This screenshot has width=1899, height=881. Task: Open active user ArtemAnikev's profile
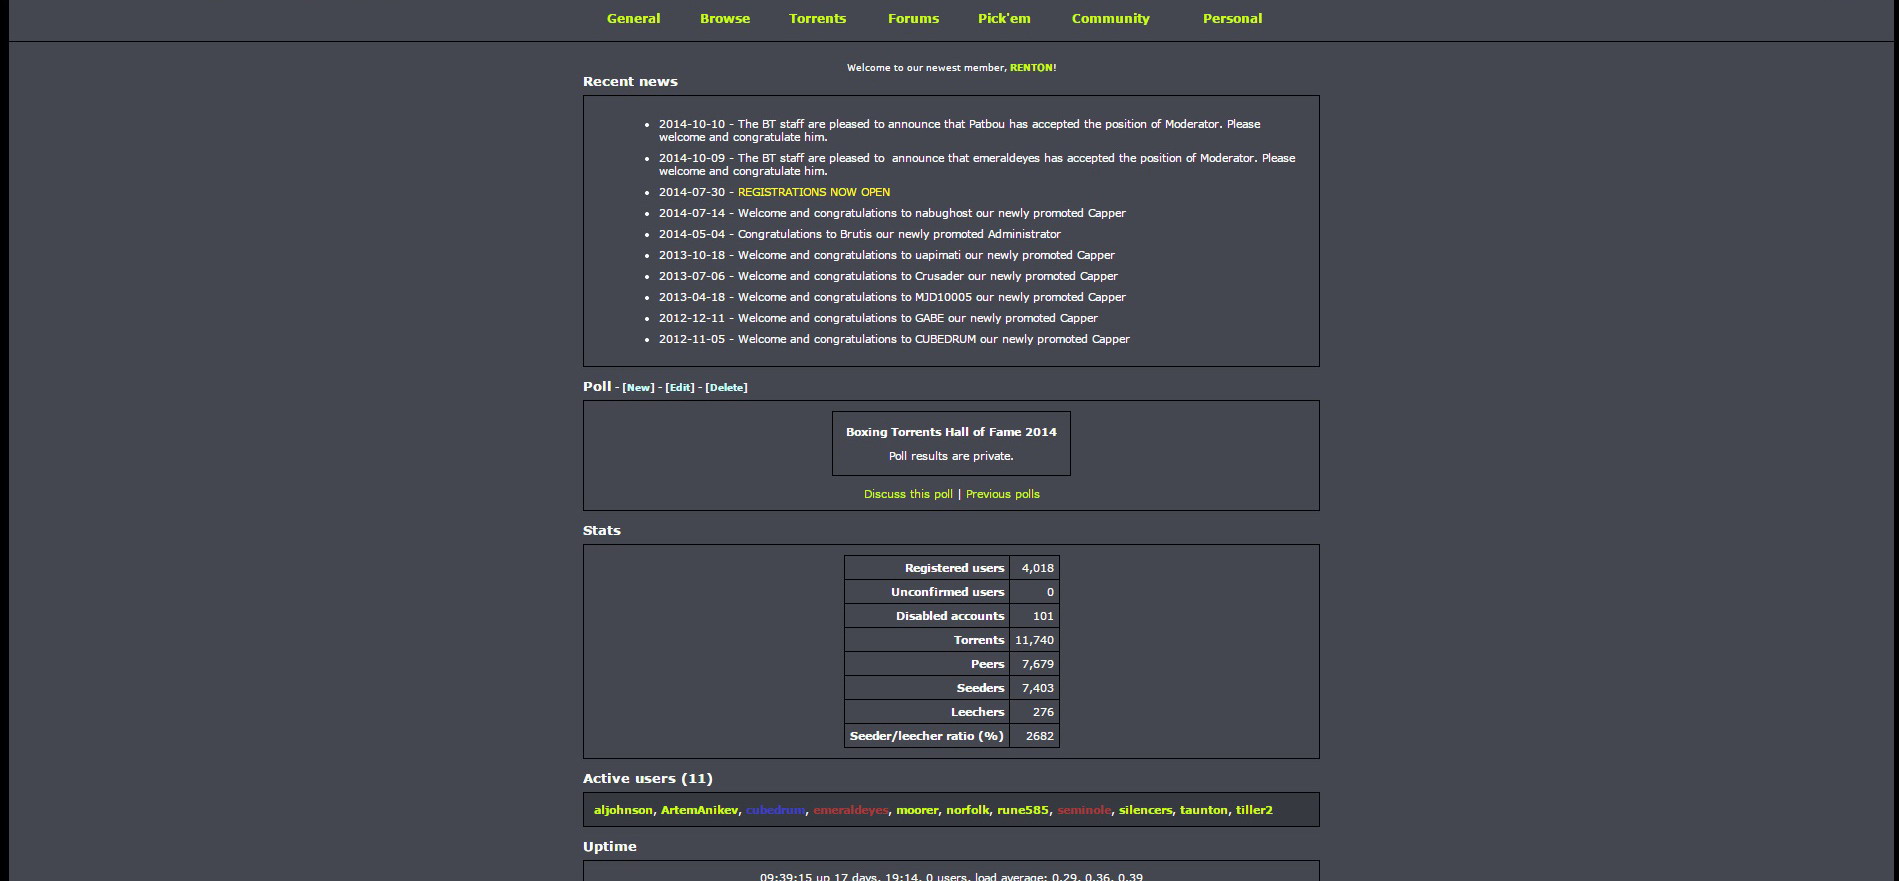click(x=700, y=810)
